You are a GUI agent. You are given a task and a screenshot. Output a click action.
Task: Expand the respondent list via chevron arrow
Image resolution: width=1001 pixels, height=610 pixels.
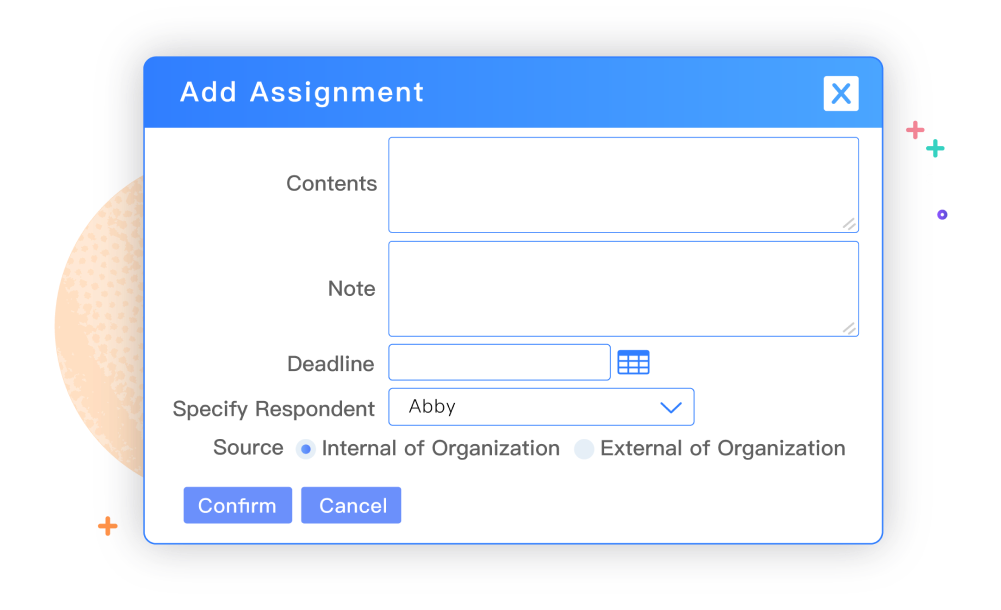point(671,407)
